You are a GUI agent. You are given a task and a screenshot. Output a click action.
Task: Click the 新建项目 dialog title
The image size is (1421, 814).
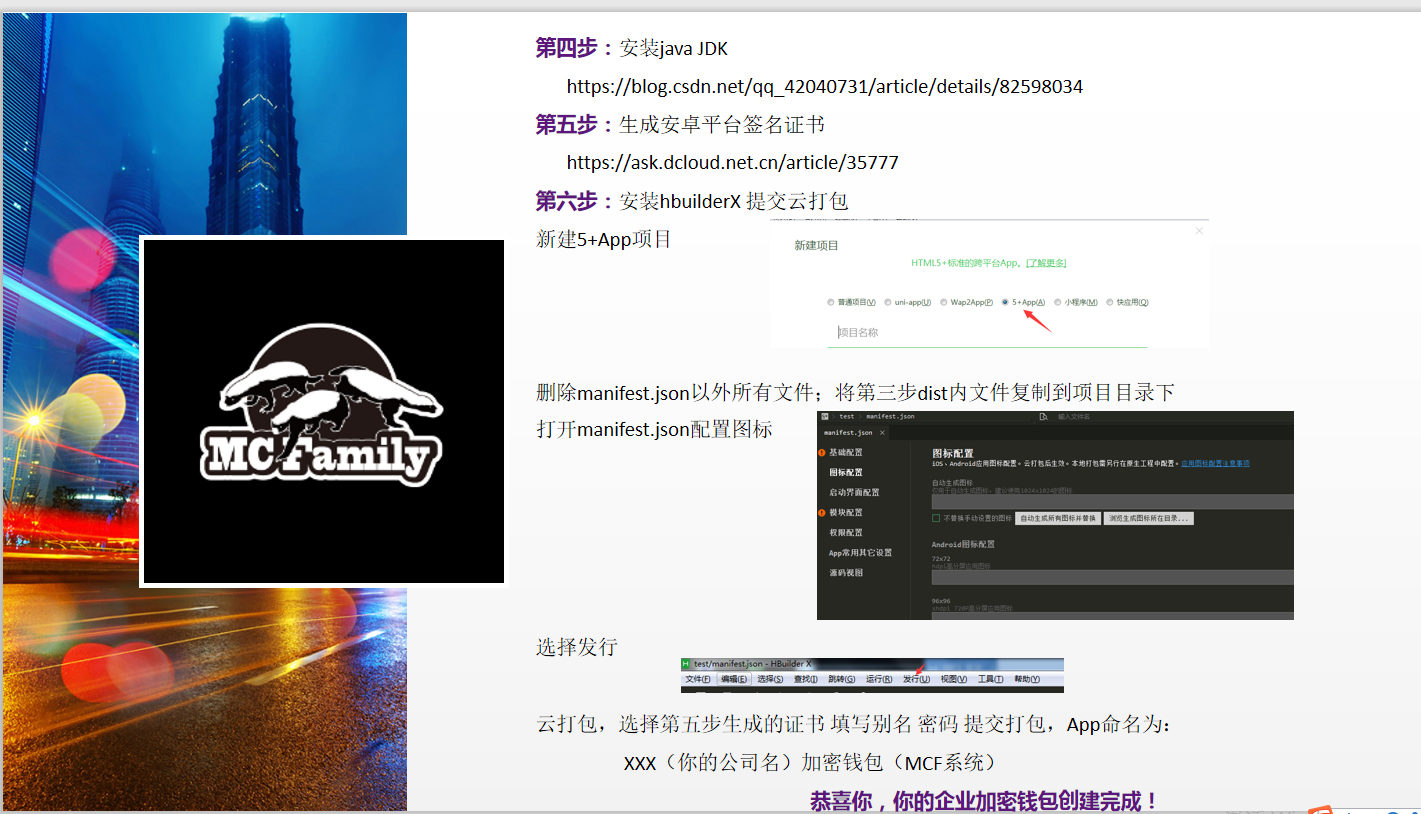pyautogui.click(x=816, y=245)
